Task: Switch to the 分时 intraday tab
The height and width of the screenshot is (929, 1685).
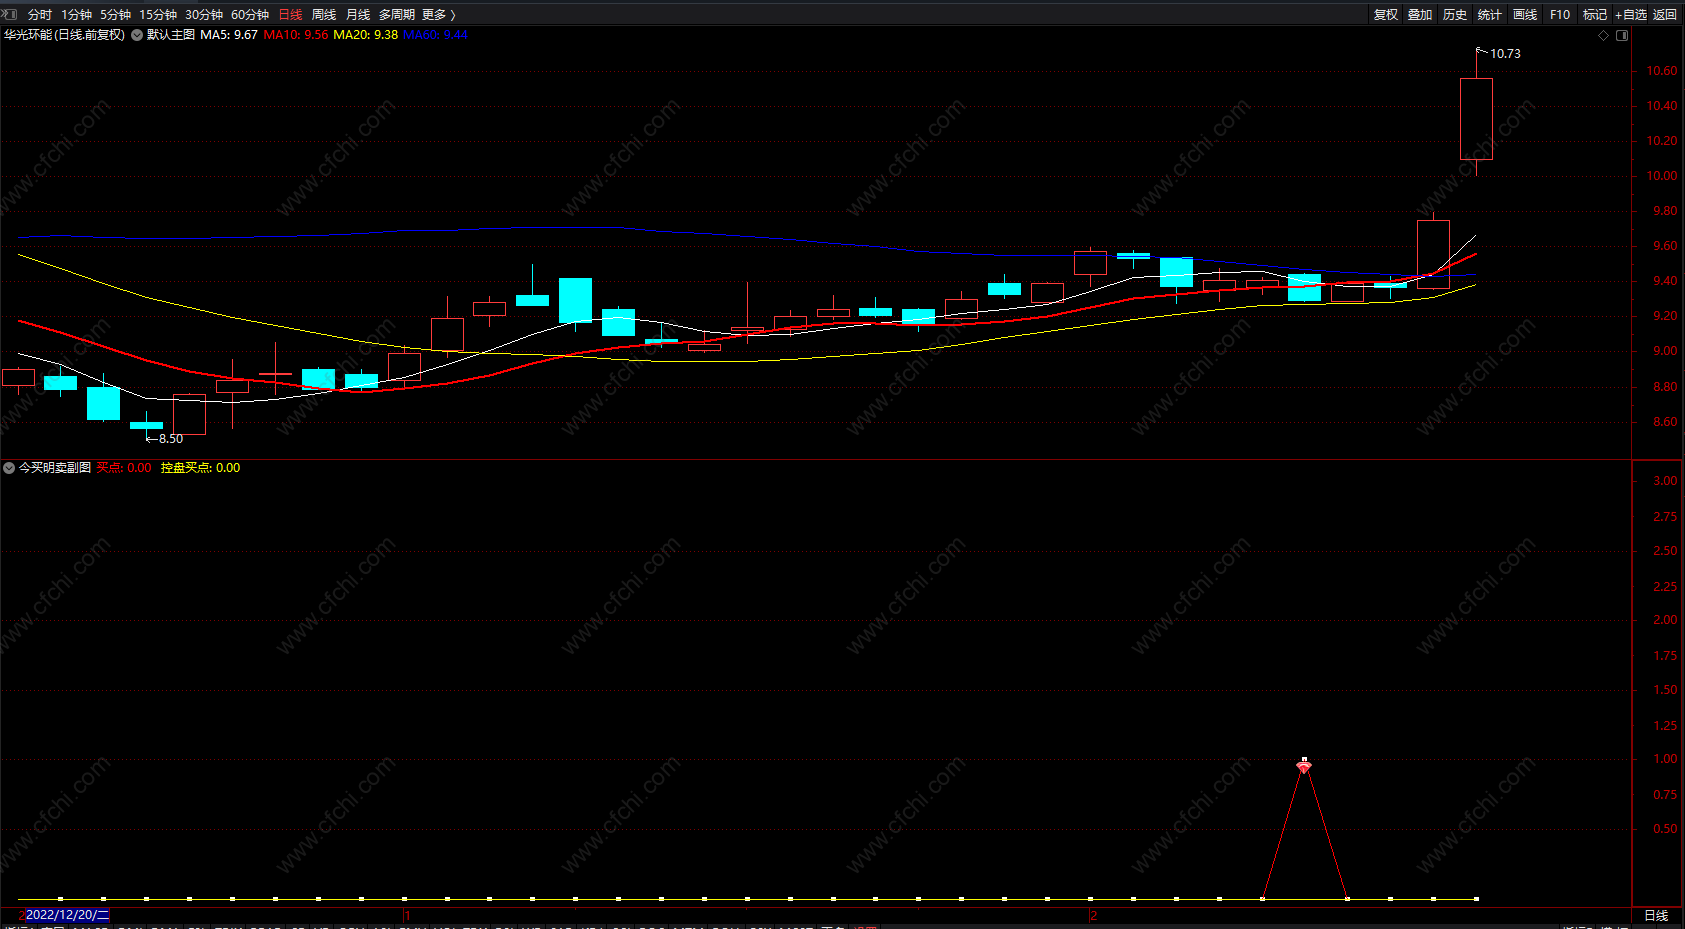Action: (40, 15)
